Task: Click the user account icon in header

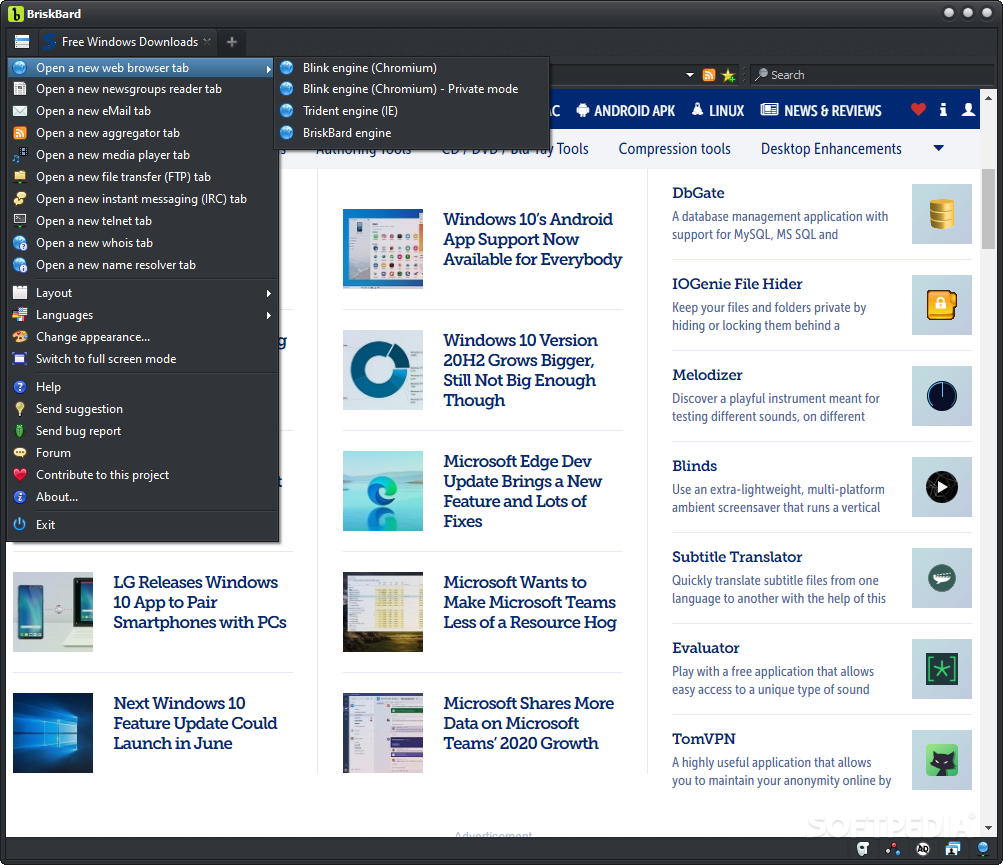Action: pyautogui.click(x=968, y=110)
